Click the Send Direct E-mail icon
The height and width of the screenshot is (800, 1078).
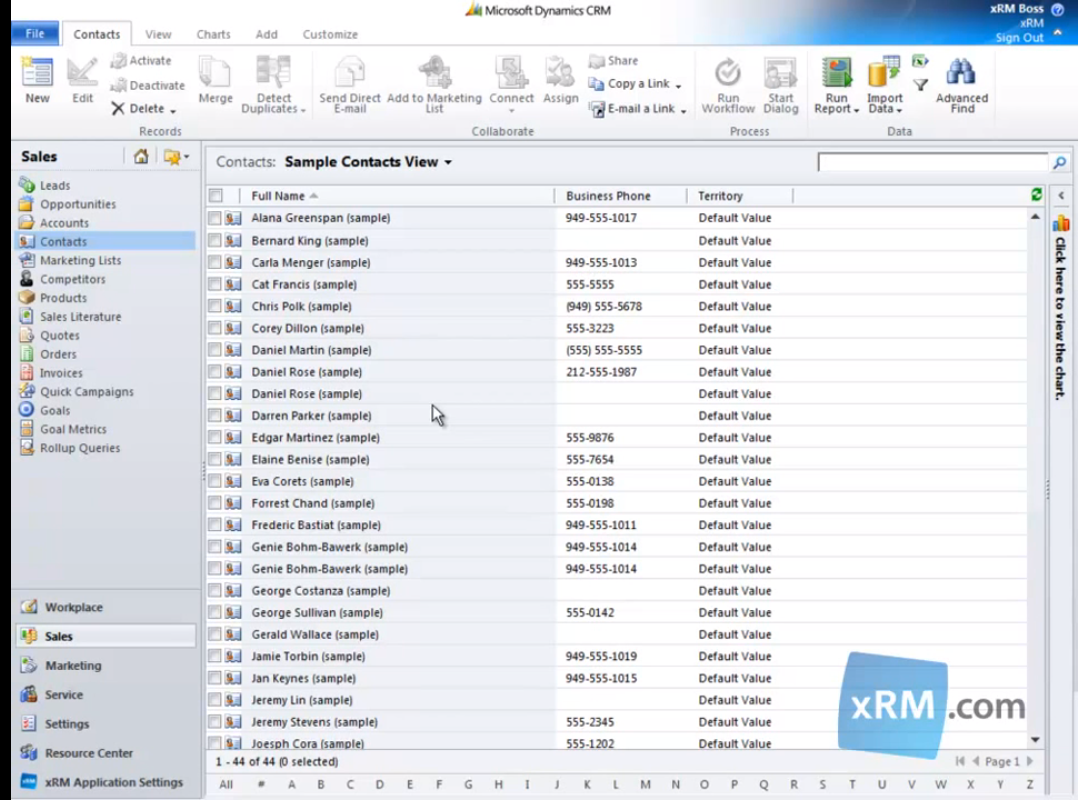(x=349, y=72)
